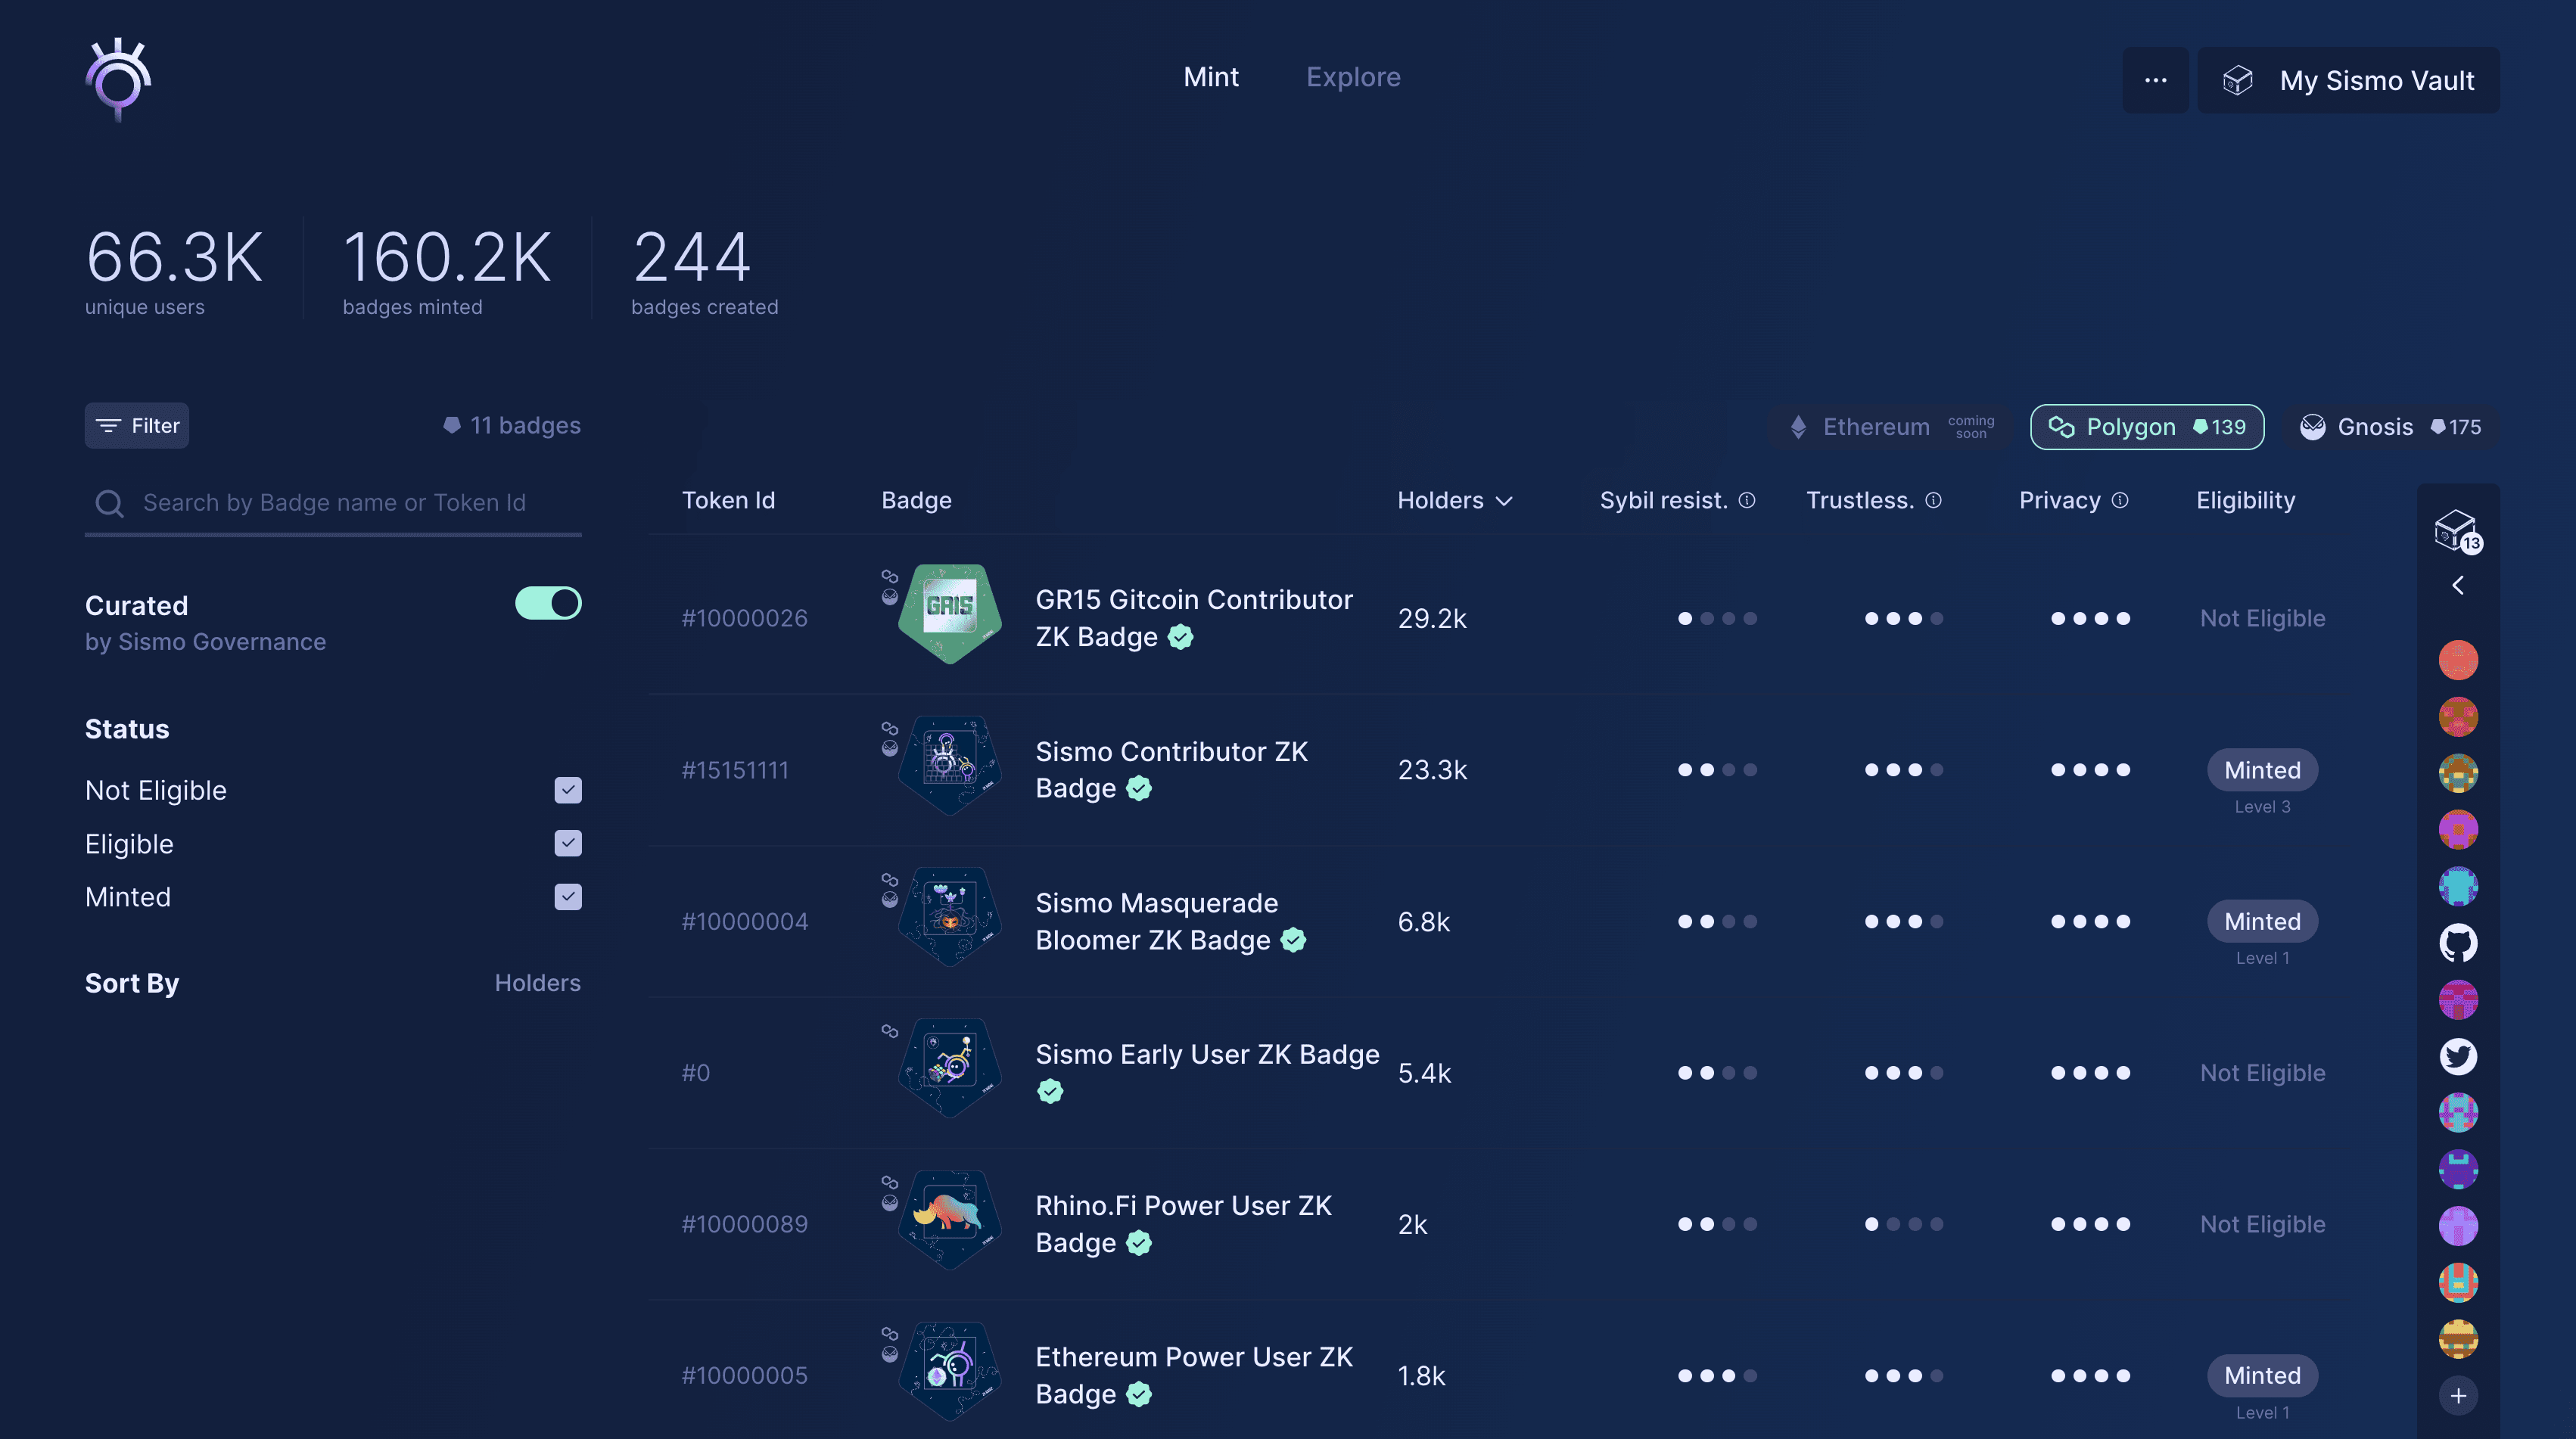Uncheck the Minted status checkbox
The image size is (2576, 1439).
pos(568,896)
